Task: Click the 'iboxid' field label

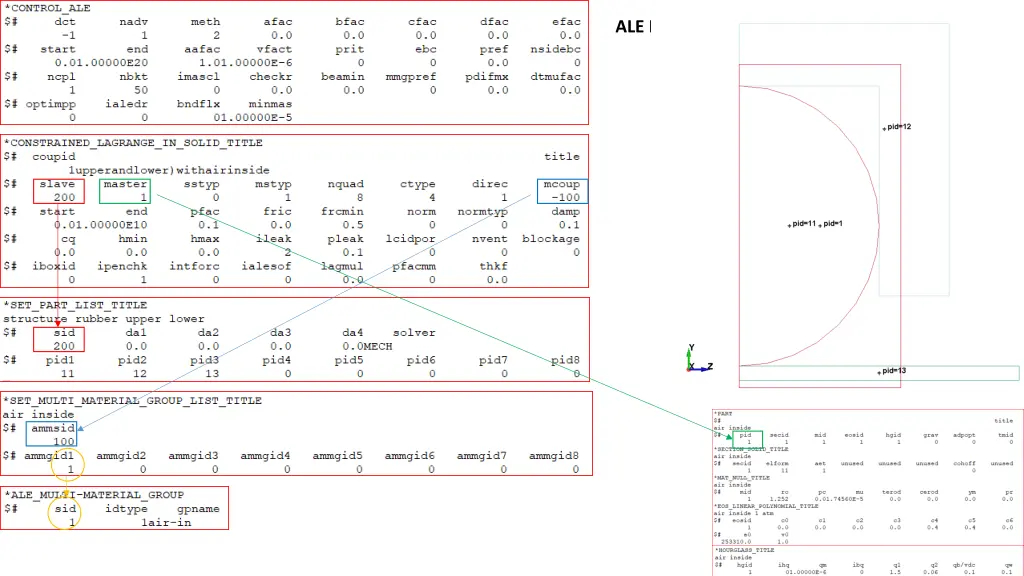Action: click(54, 266)
